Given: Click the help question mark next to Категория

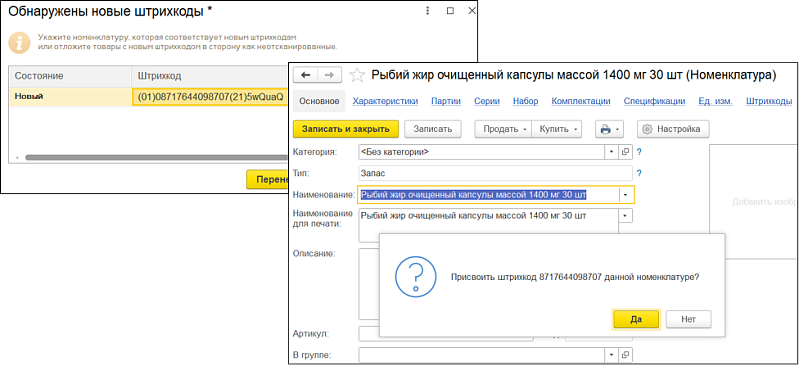Looking at the screenshot, I should pos(638,152).
